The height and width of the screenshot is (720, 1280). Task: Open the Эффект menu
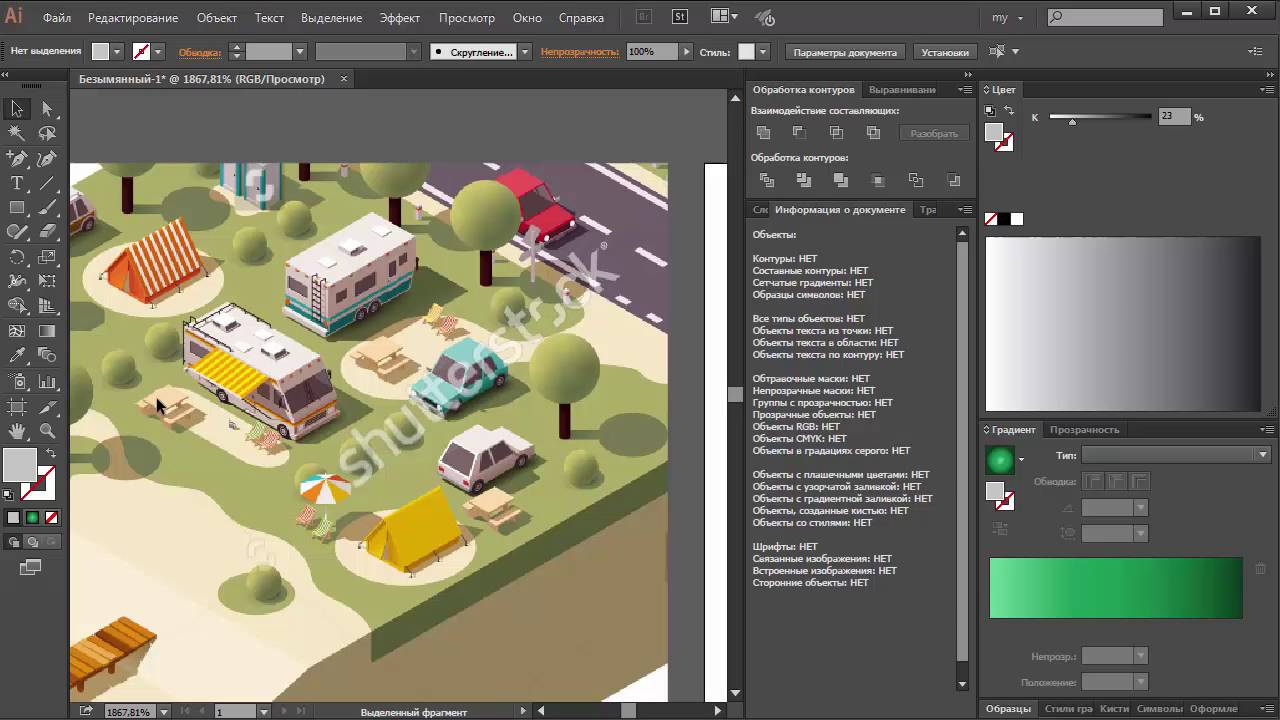pyautogui.click(x=399, y=18)
